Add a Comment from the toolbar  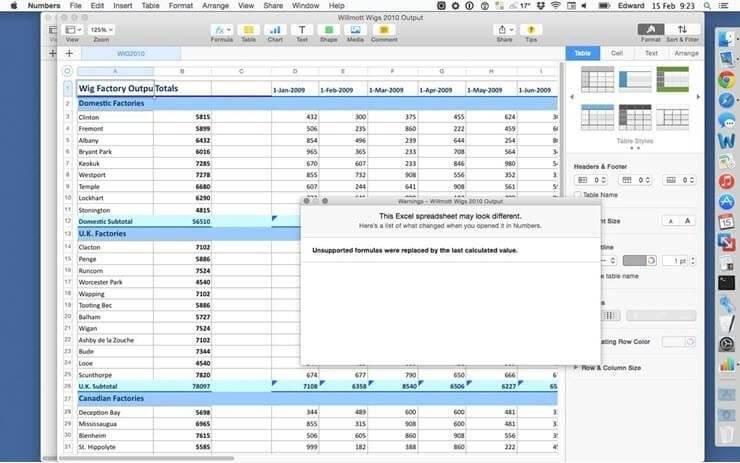click(x=384, y=31)
